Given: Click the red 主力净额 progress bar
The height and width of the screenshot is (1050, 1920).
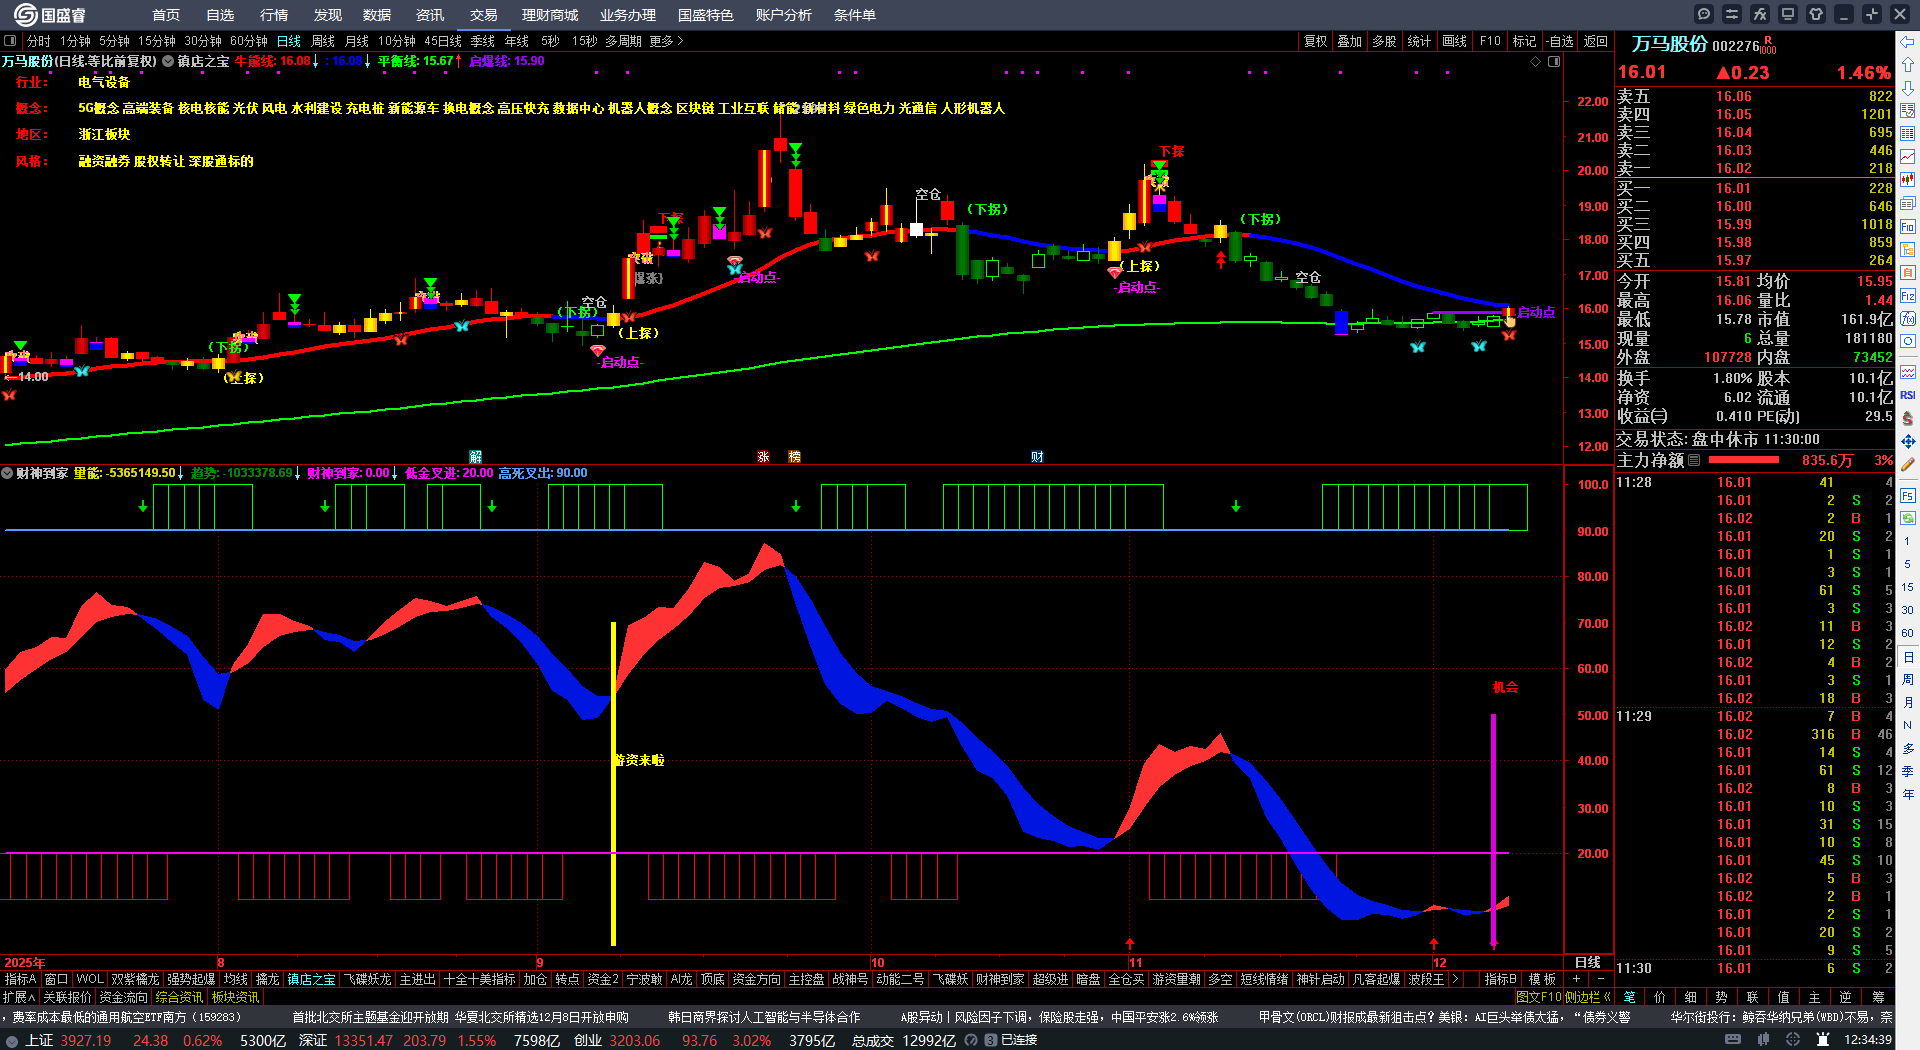Looking at the screenshot, I should [x=1744, y=460].
